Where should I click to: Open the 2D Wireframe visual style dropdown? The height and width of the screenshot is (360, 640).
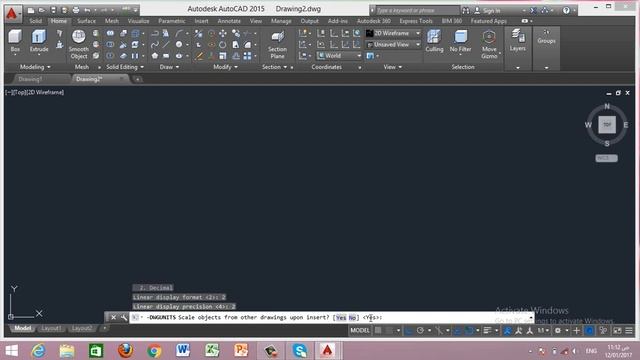(x=393, y=33)
